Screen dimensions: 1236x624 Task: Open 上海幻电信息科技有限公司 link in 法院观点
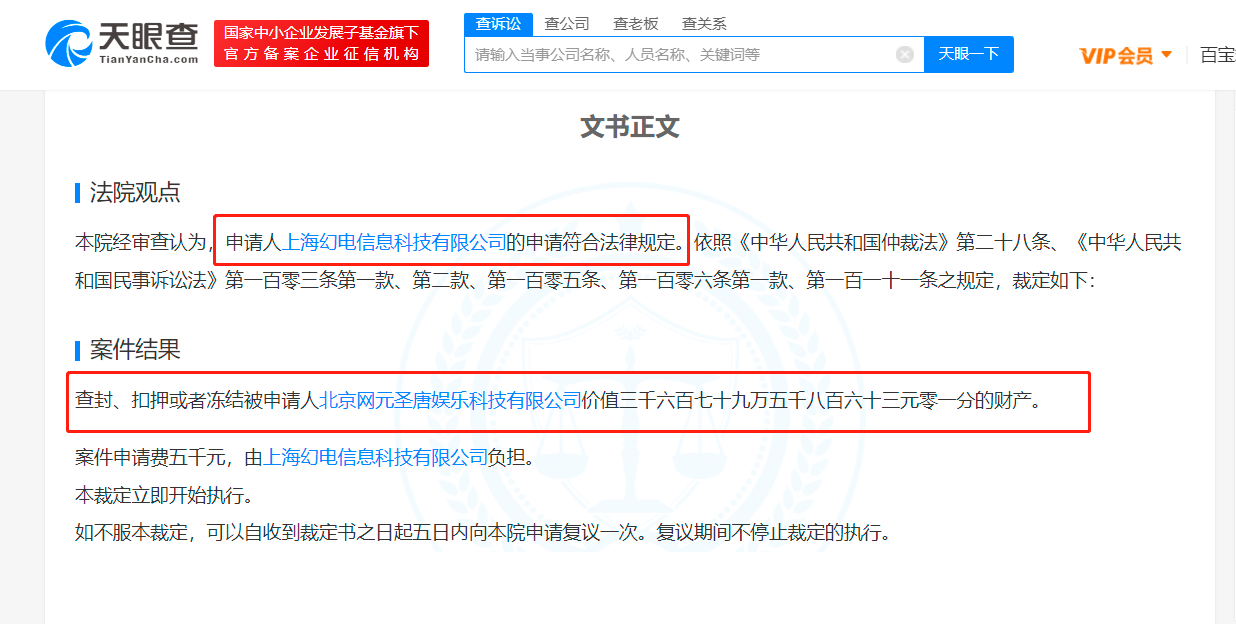pos(395,241)
